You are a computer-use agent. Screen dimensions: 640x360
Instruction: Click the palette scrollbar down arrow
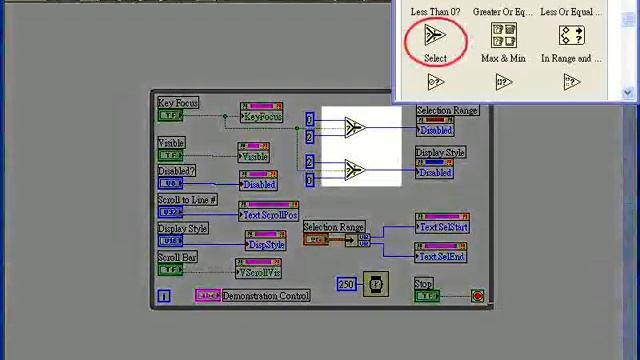tap(628, 93)
